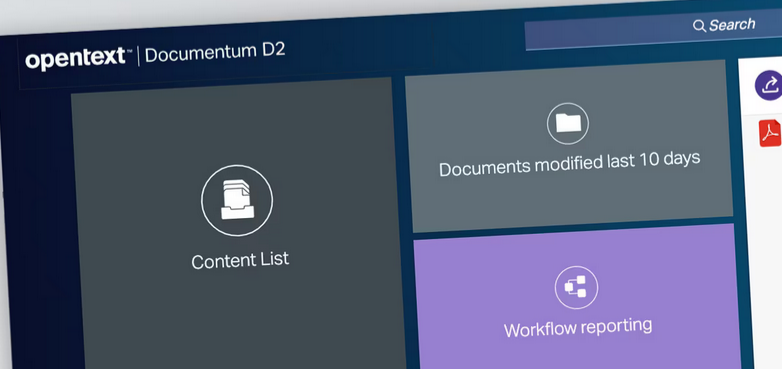This screenshot has height=369, width=782.
Task: Open Documents modified last 10 days tile
Action: [x=569, y=146]
